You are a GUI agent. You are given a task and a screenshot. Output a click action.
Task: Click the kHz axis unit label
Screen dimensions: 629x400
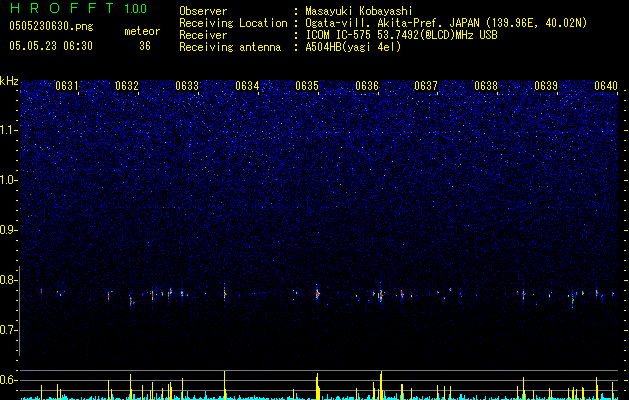(x=9, y=81)
